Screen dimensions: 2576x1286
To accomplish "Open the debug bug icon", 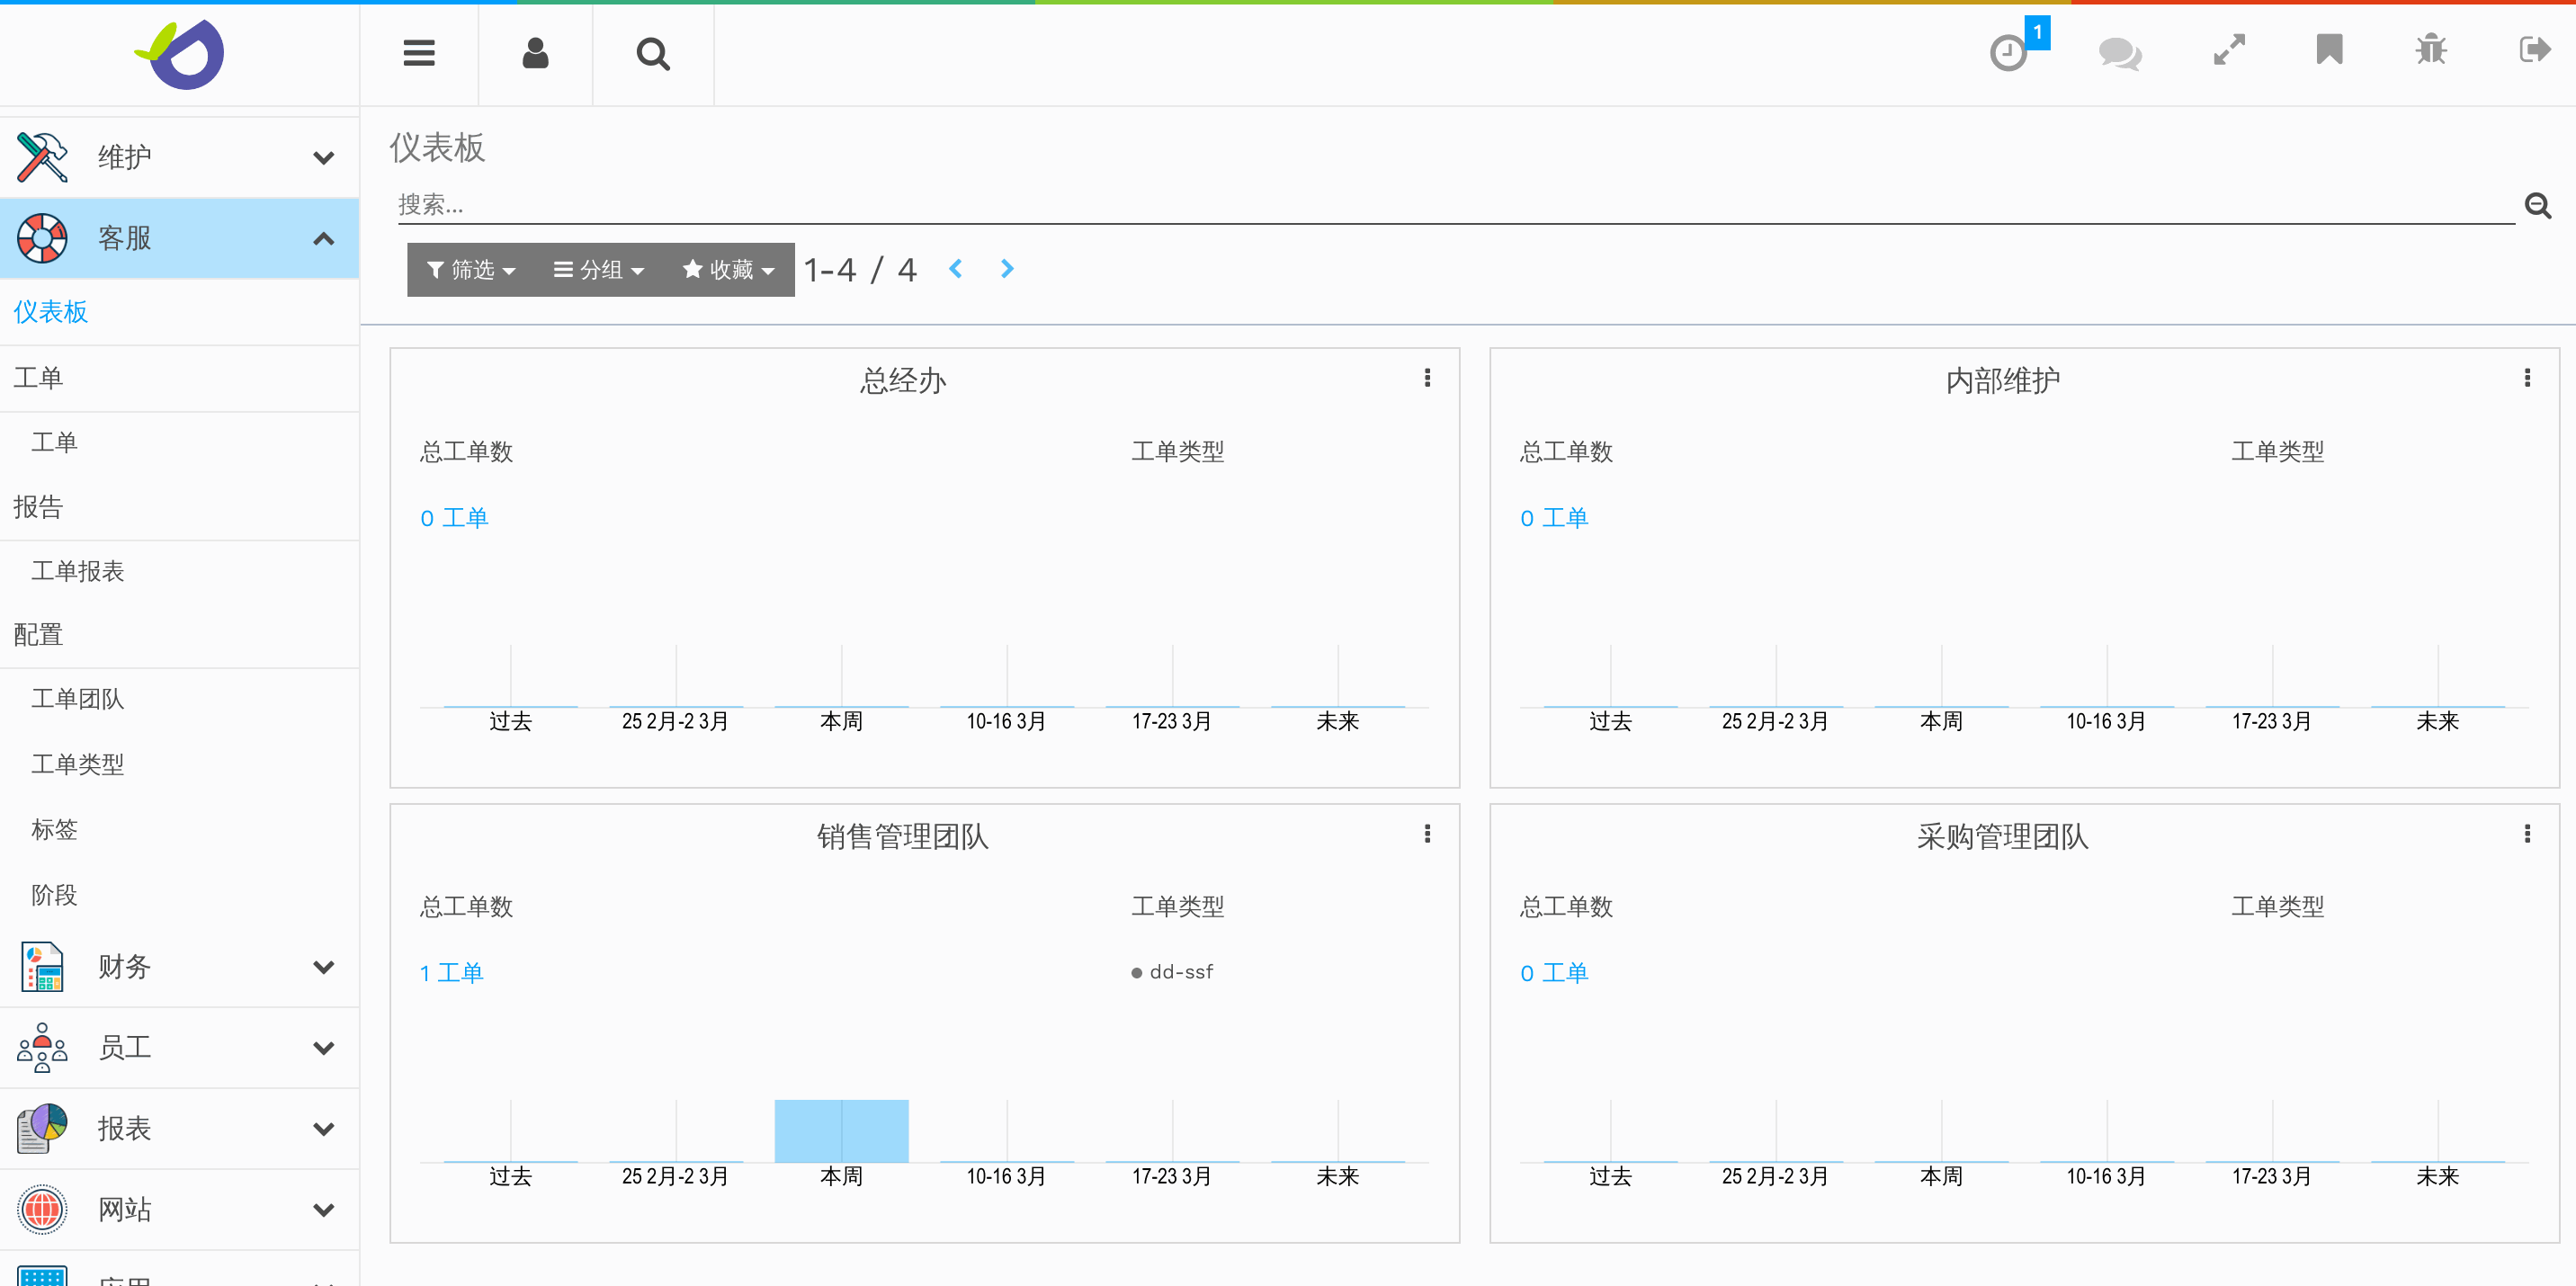I will pyautogui.click(x=2431, y=50).
